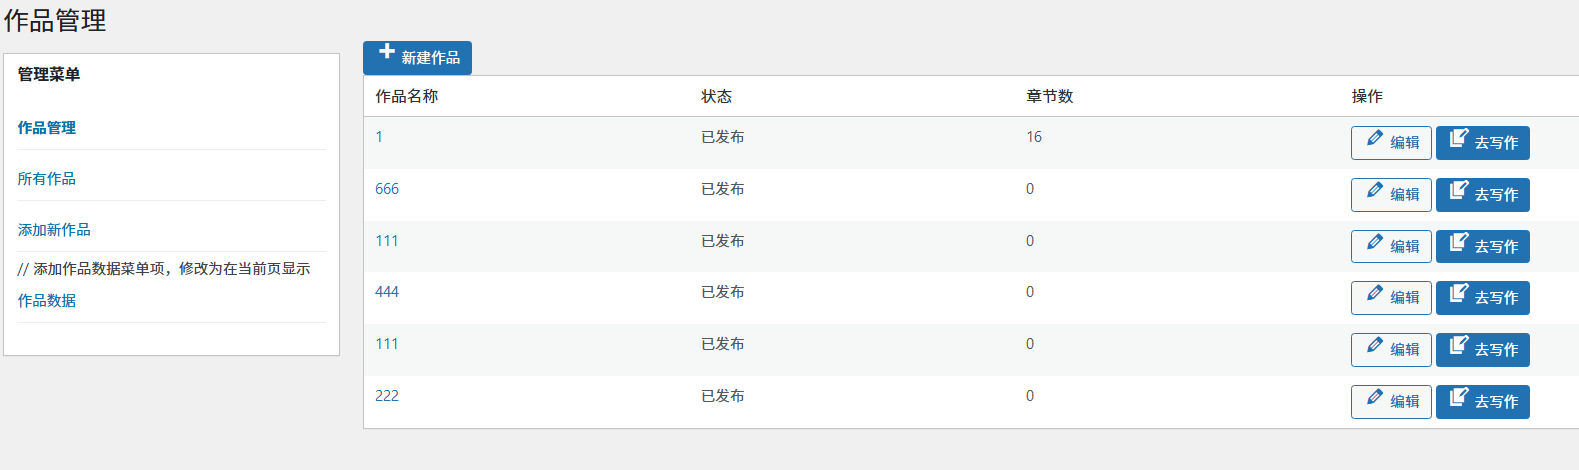
Task: Click pencil edit icon in first row
Action: [x=1375, y=138]
